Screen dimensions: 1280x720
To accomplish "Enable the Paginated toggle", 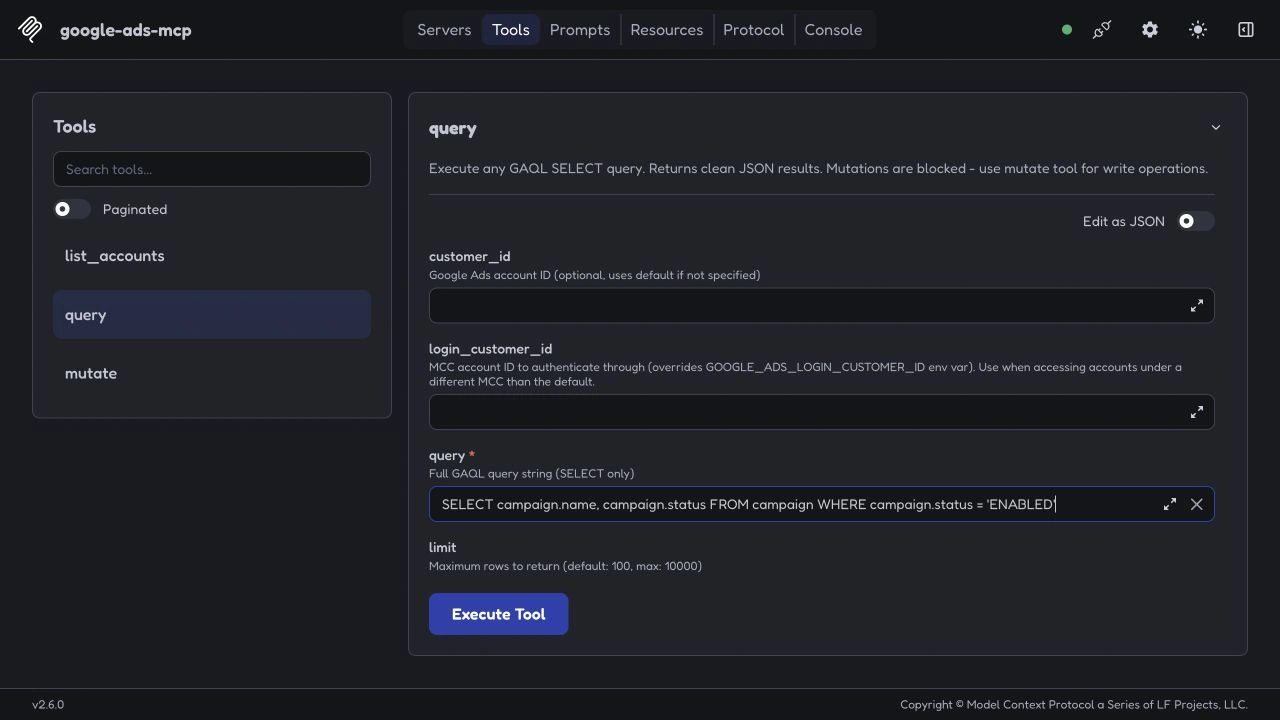I will 72,209.
